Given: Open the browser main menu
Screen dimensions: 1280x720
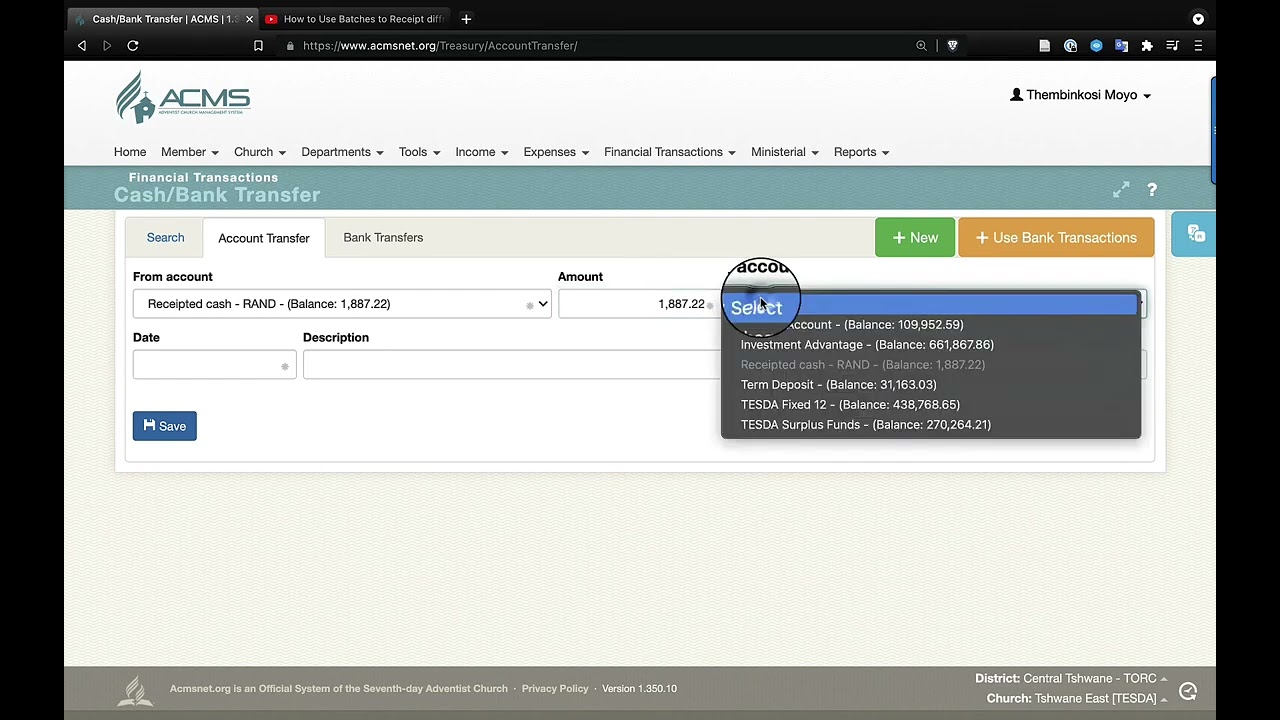Looking at the screenshot, I should 1198,46.
